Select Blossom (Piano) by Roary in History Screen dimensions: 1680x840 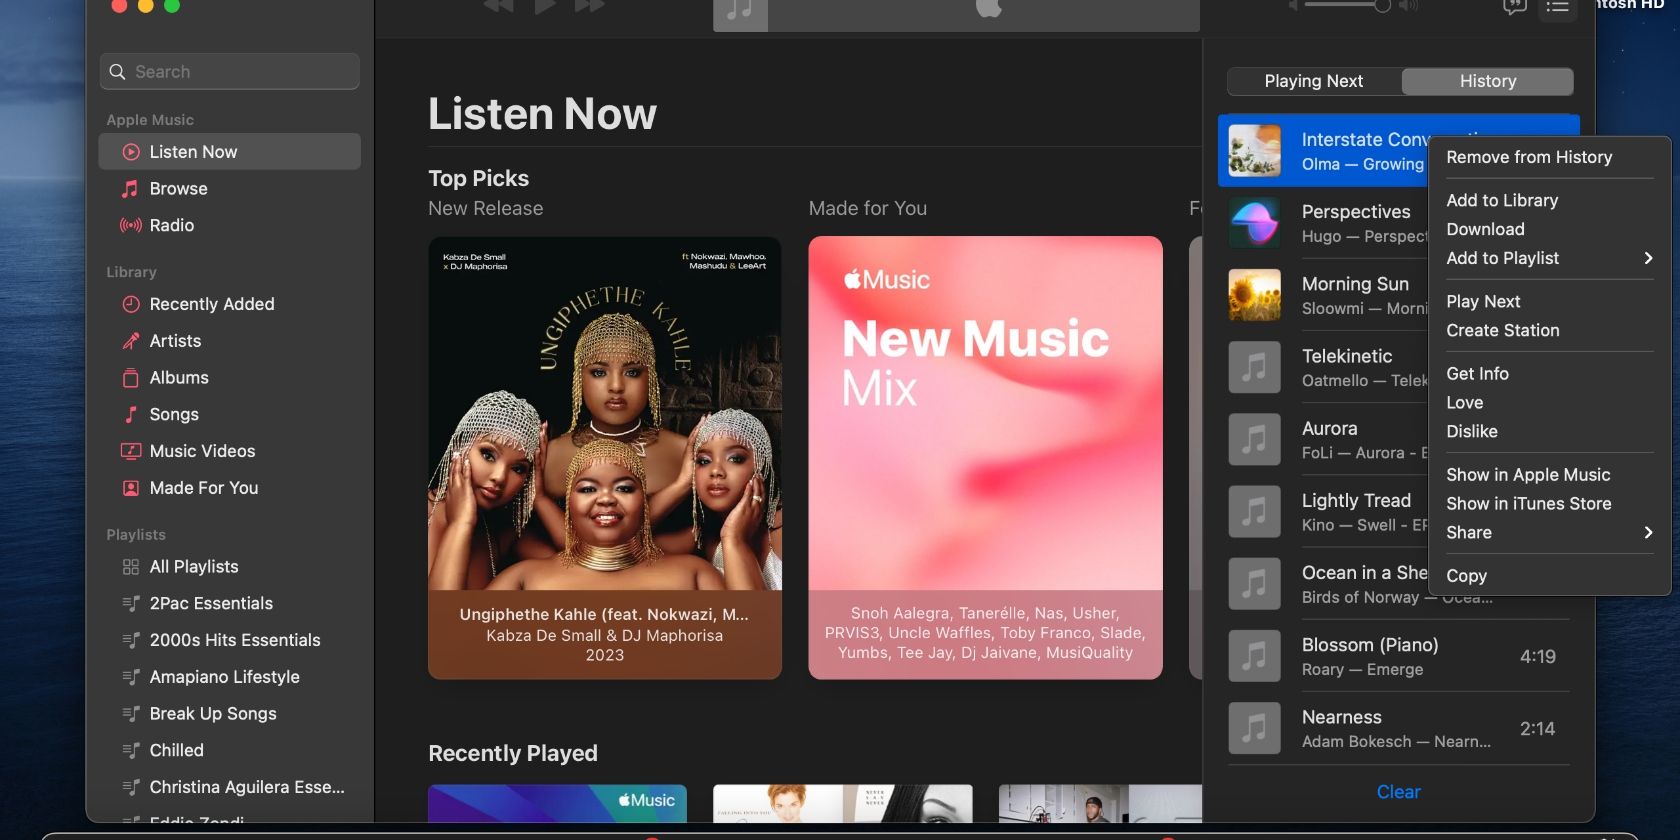point(1398,656)
